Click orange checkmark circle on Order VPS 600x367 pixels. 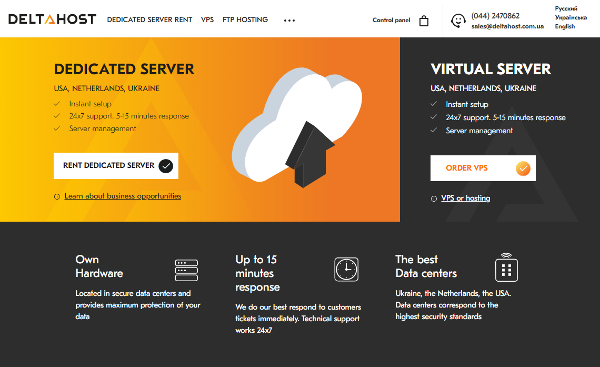(523, 168)
